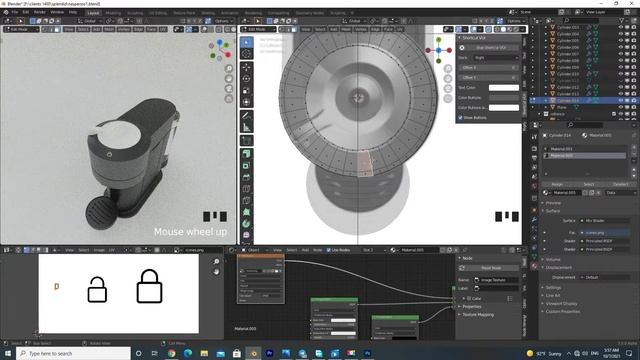Toggle Cylinder.014 viewport monitor icon
Image resolution: width=640 pixels, height=360 pixels.
[x=627, y=100]
